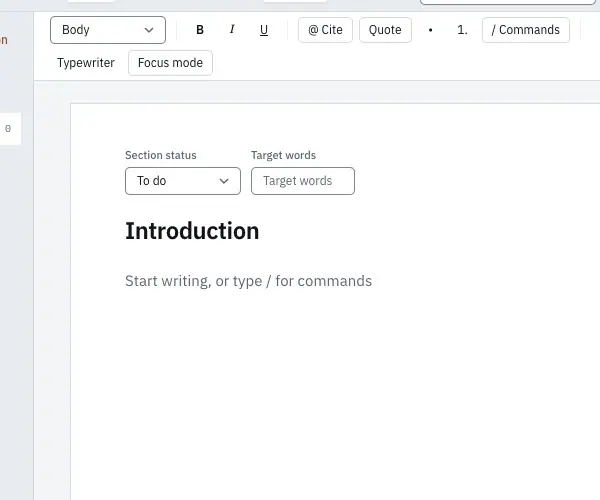Open the / Commands menu
The width and height of the screenshot is (600, 500).
click(x=526, y=30)
